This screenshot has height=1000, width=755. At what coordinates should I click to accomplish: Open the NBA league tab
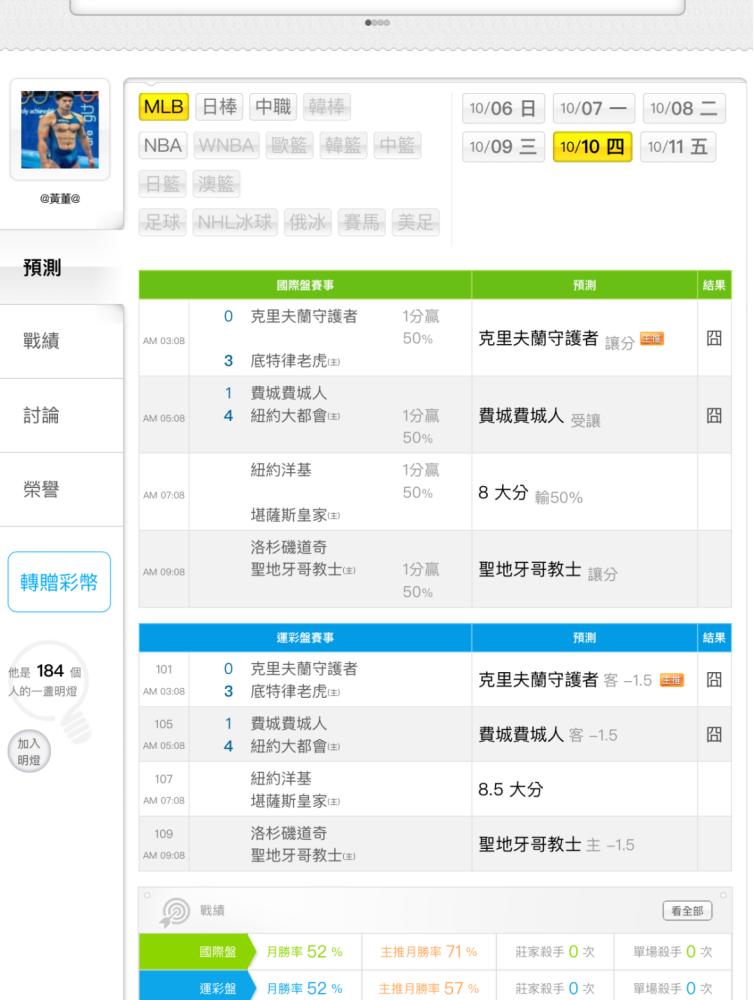[x=163, y=145]
